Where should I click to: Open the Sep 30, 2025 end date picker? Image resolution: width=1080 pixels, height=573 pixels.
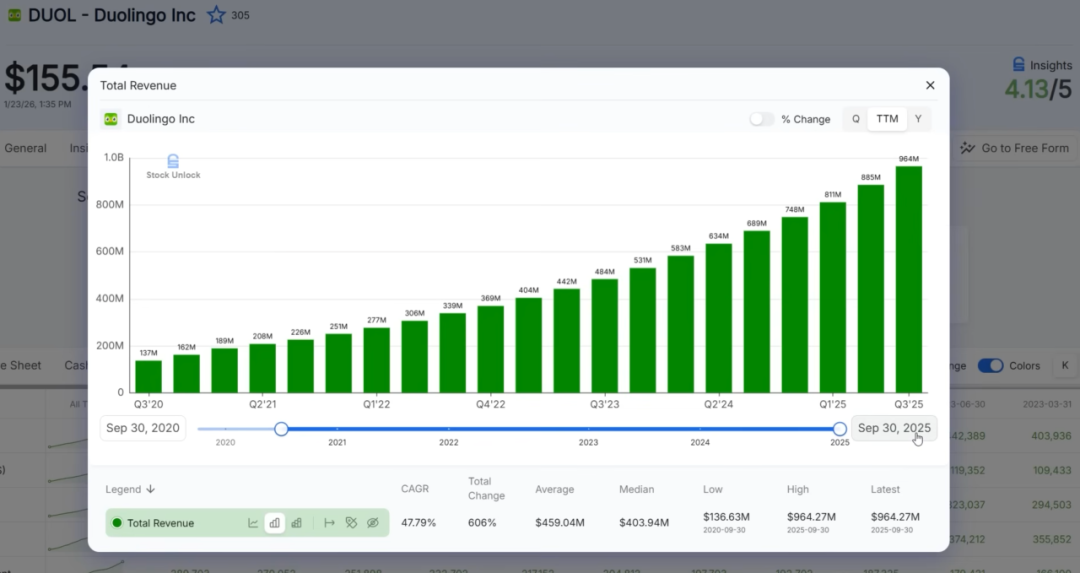[894, 428]
